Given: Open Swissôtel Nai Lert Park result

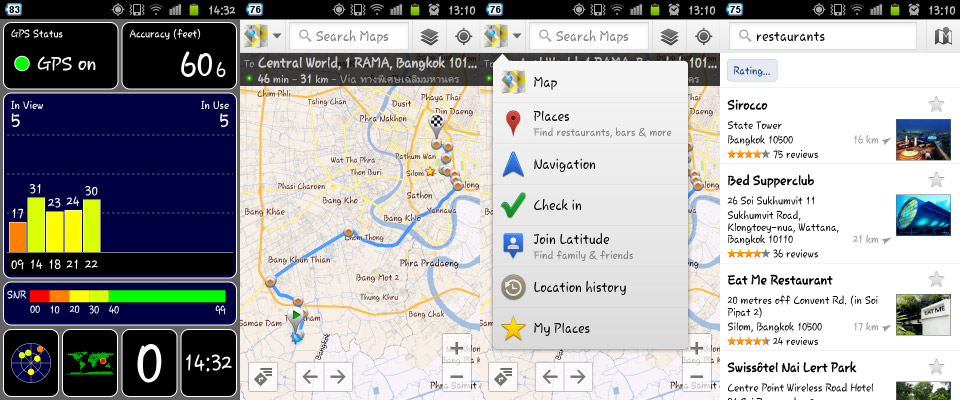Looking at the screenshot, I should (x=792, y=368).
